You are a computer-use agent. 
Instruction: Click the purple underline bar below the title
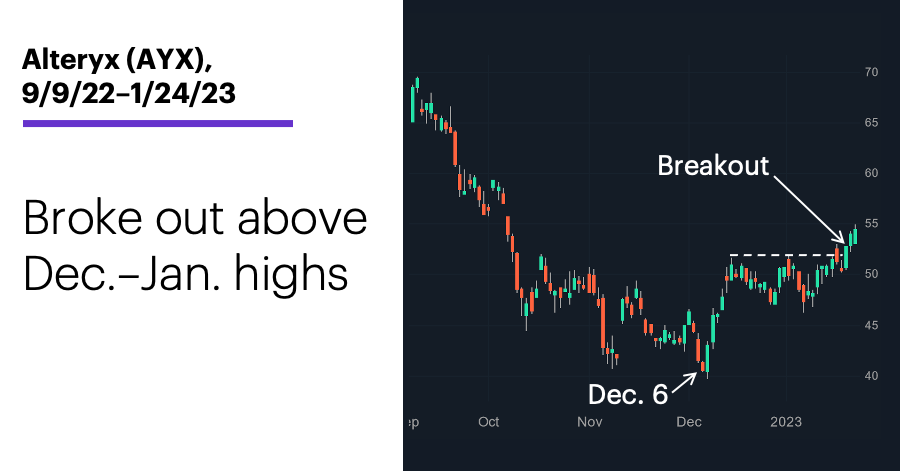click(x=158, y=123)
